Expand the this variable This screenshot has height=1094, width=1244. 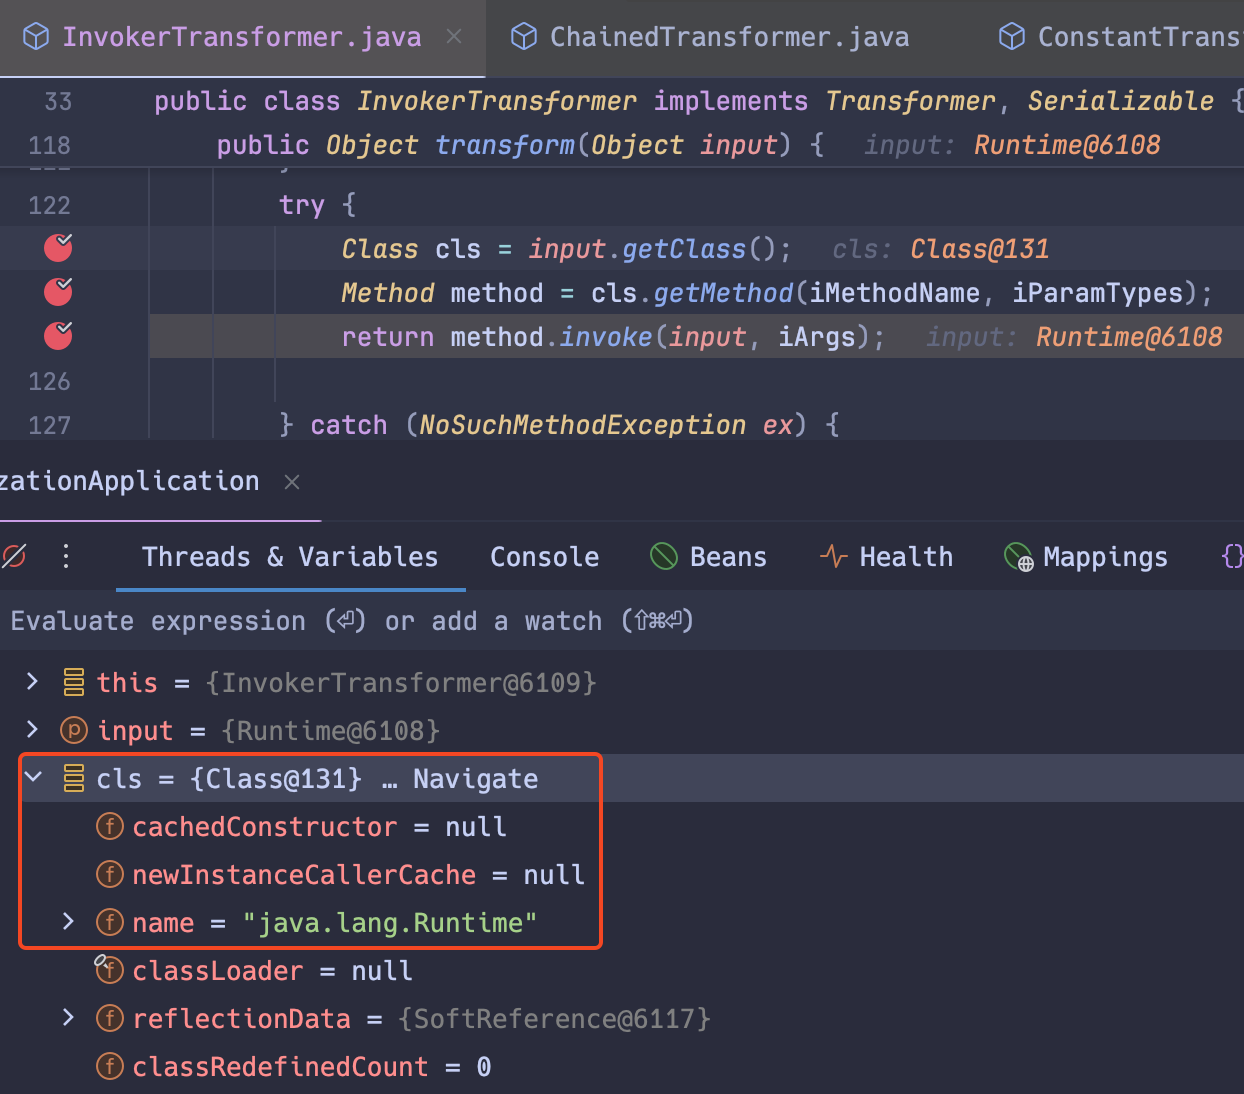(x=31, y=681)
